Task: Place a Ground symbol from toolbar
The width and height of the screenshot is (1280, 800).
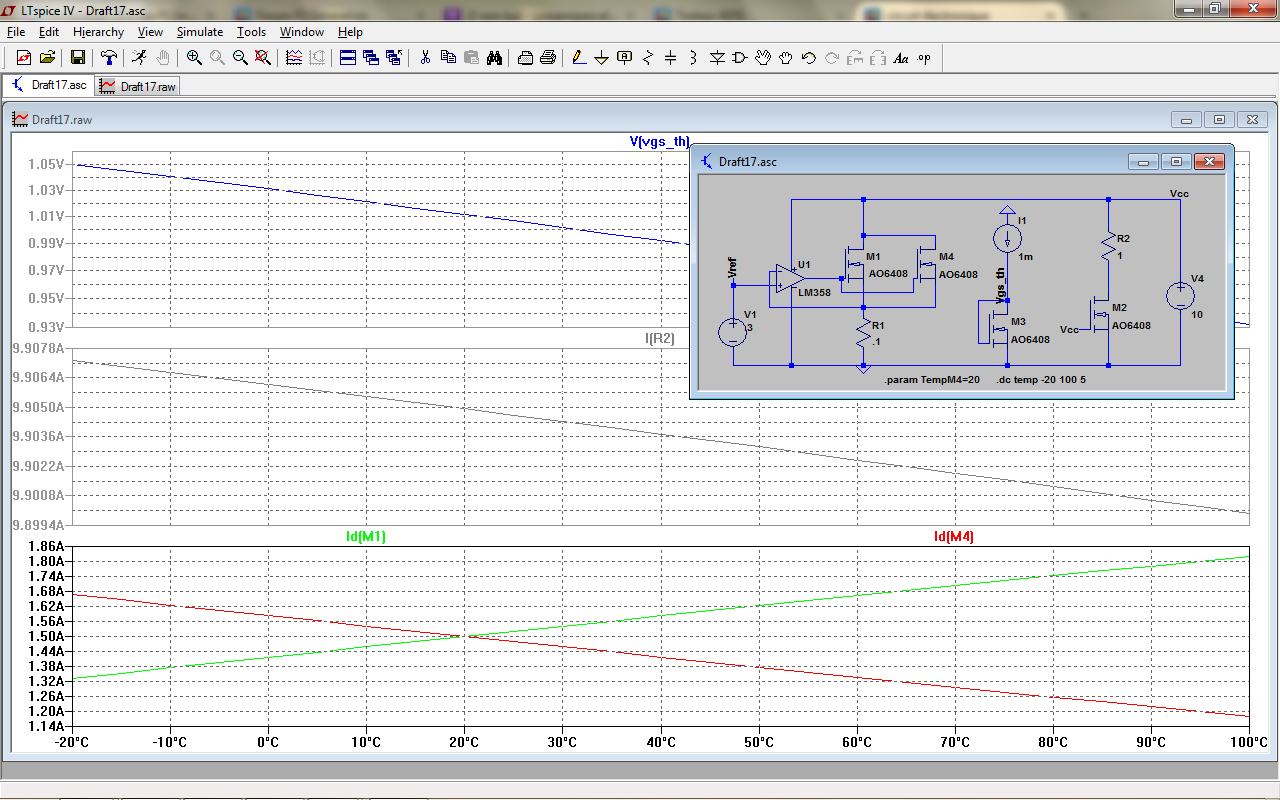Action: [x=601, y=58]
